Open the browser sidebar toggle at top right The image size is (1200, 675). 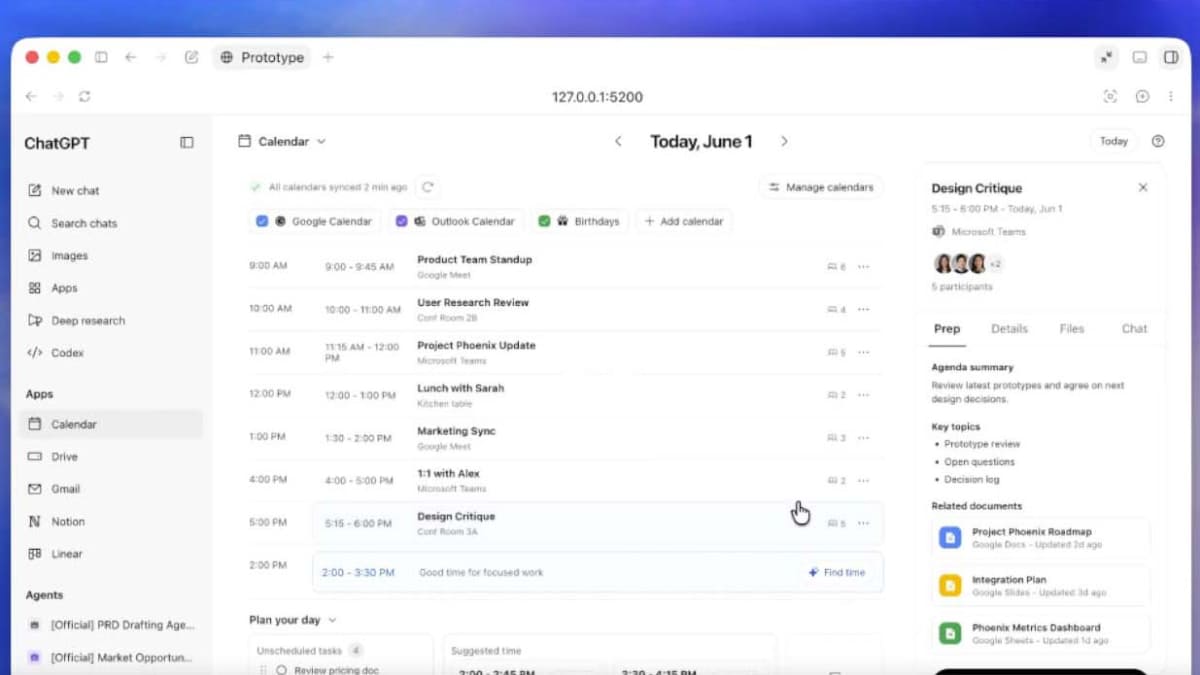coord(1170,58)
